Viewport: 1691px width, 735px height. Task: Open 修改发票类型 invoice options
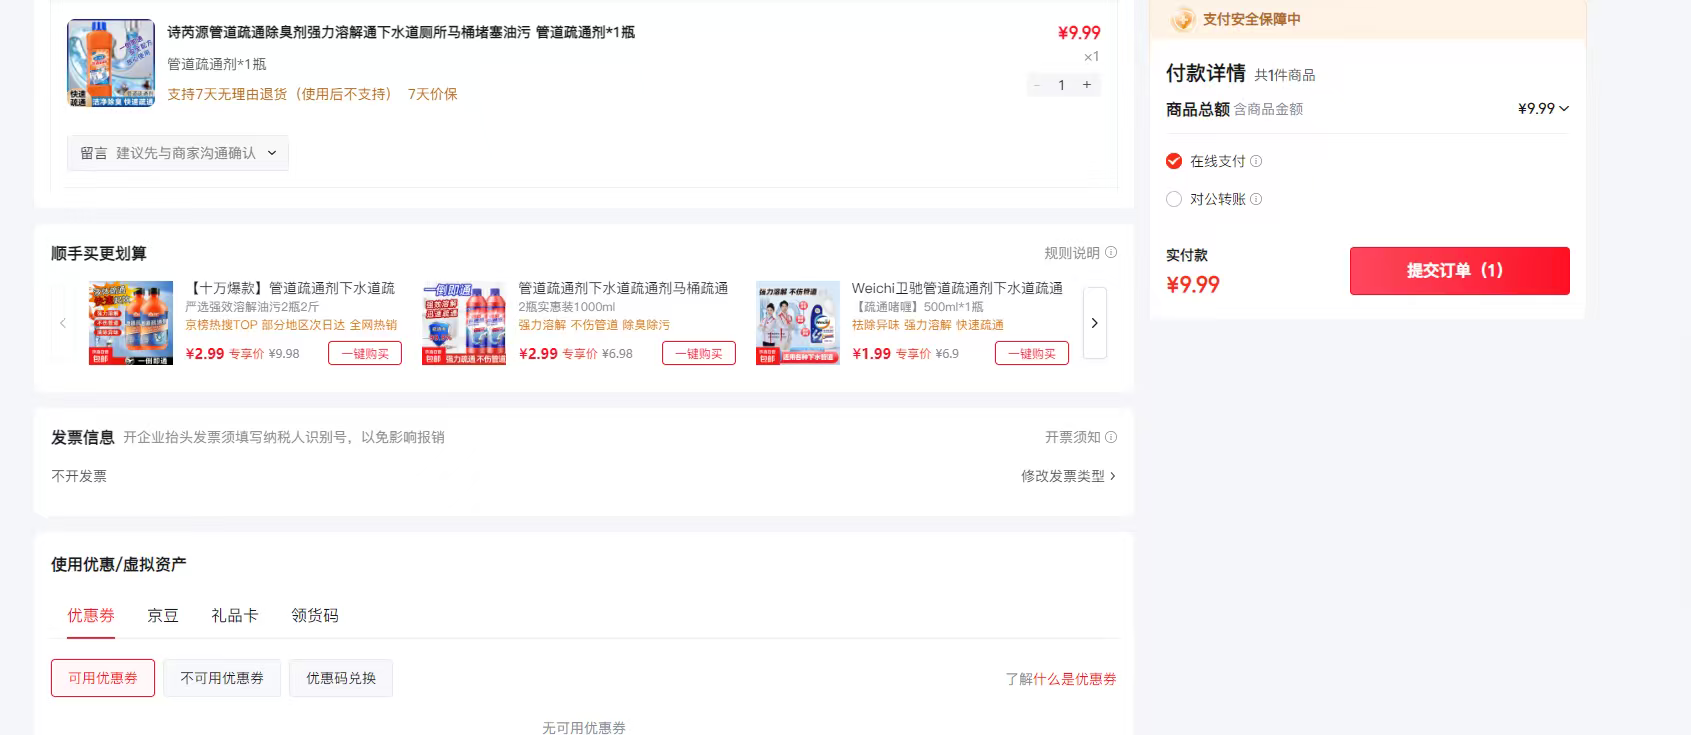[x=1067, y=476]
